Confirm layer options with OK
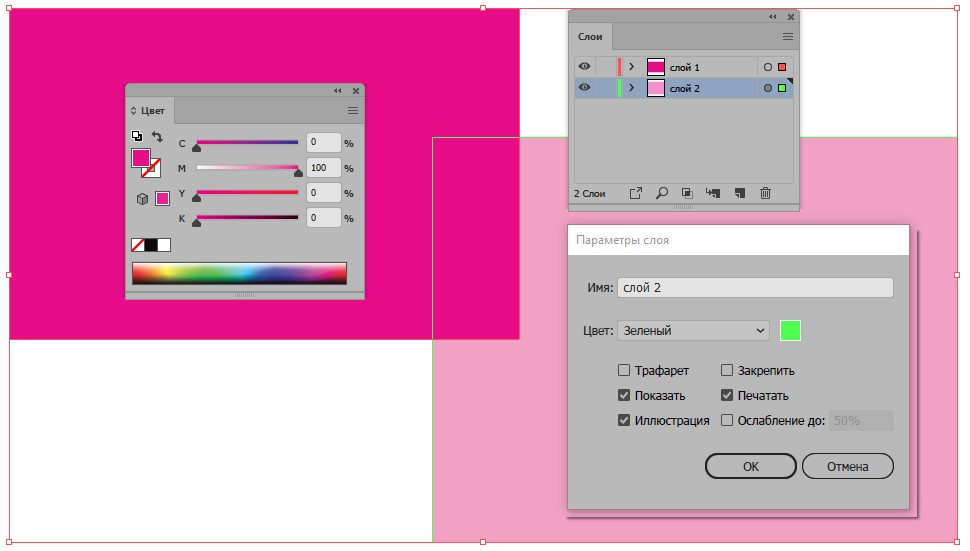 [x=750, y=466]
